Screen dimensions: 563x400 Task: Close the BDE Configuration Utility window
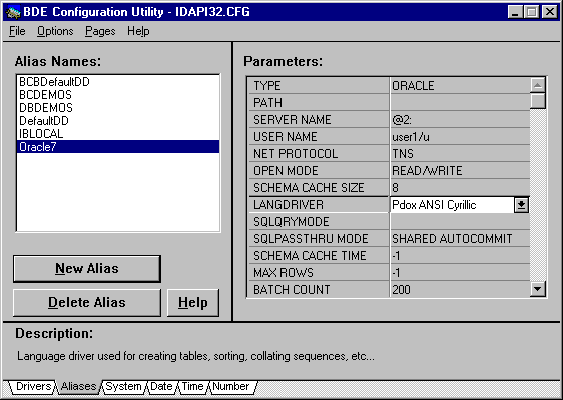click(x=549, y=12)
